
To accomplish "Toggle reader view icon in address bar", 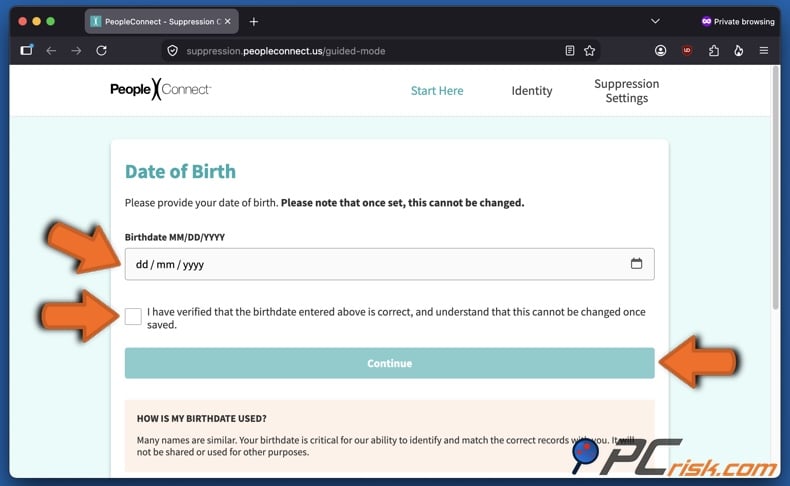I will tap(569, 51).
